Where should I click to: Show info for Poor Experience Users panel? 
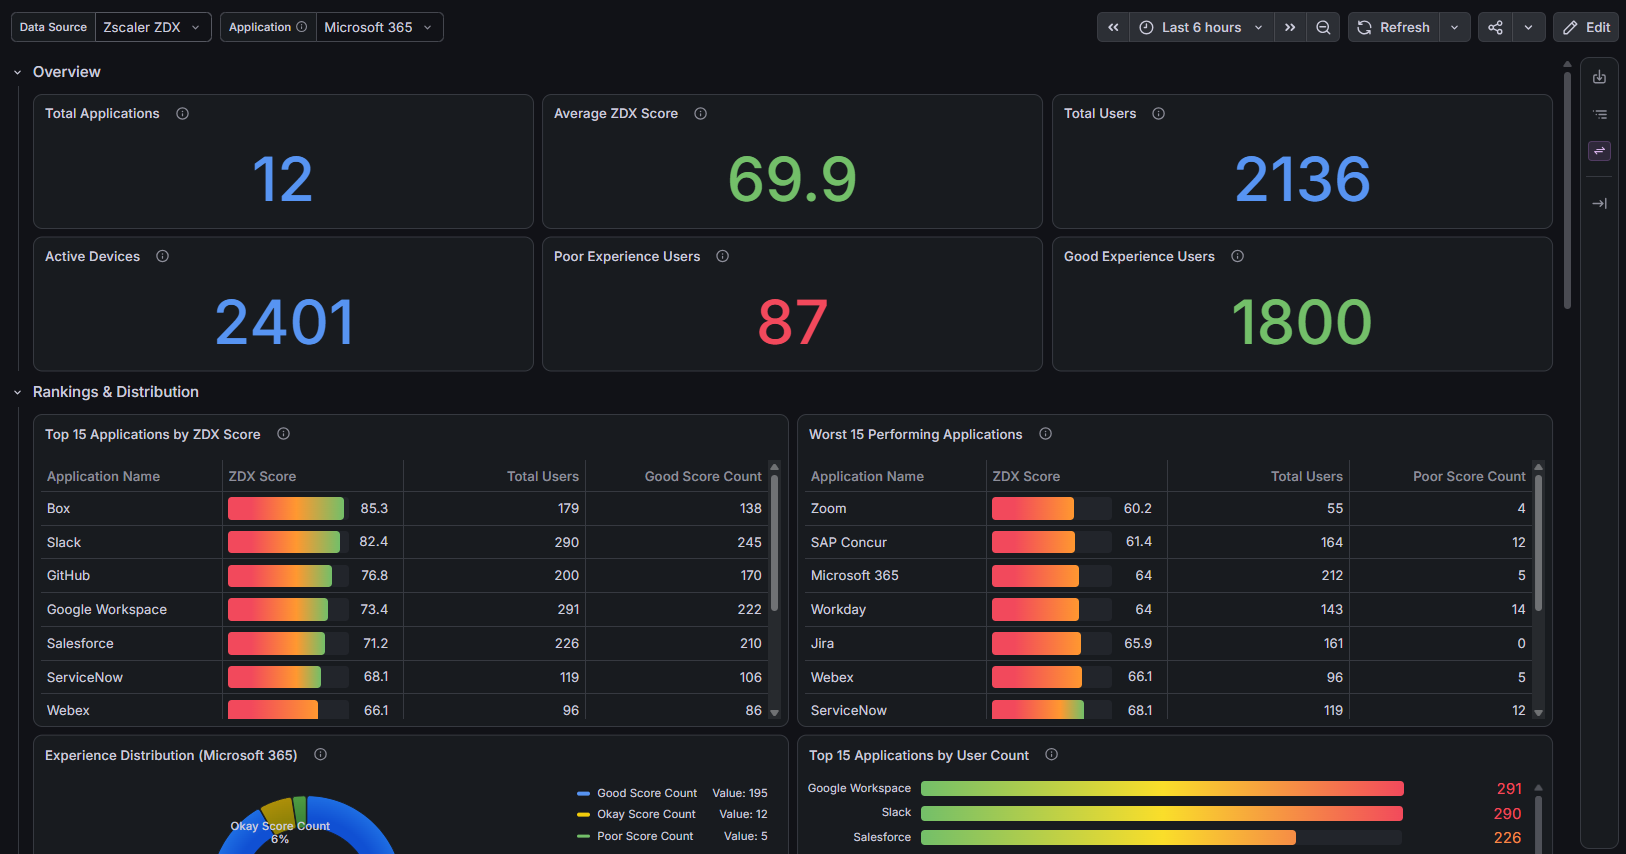click(722, 256)
